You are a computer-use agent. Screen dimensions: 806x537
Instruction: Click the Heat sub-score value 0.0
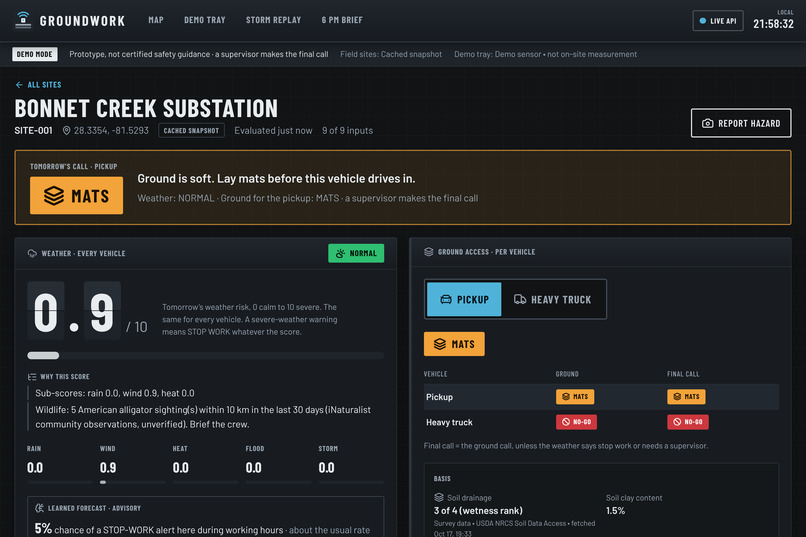[x=180, y=468]
